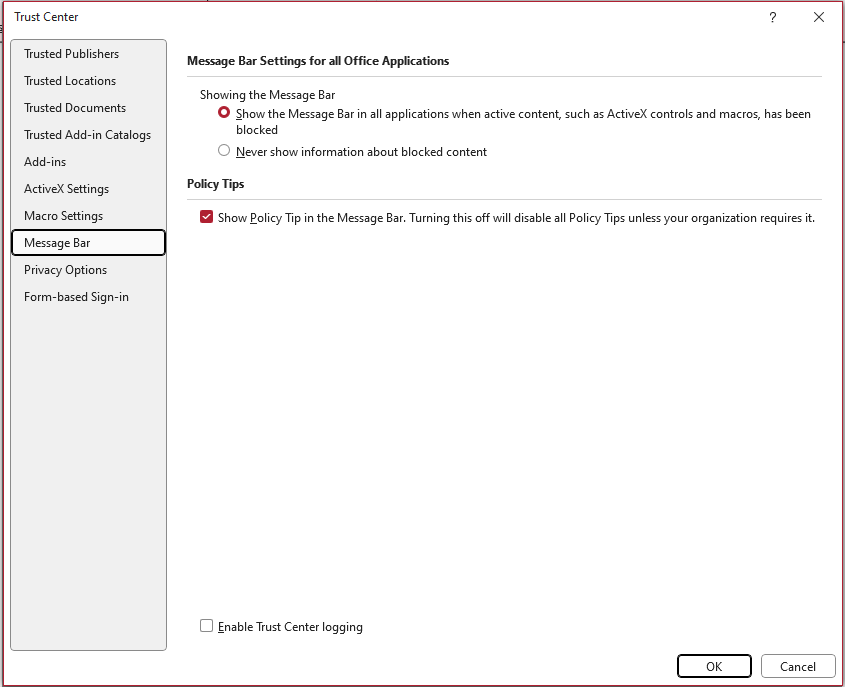Close the Trust Center dialog
The image size is (845, 687).
tap(819, 17)
